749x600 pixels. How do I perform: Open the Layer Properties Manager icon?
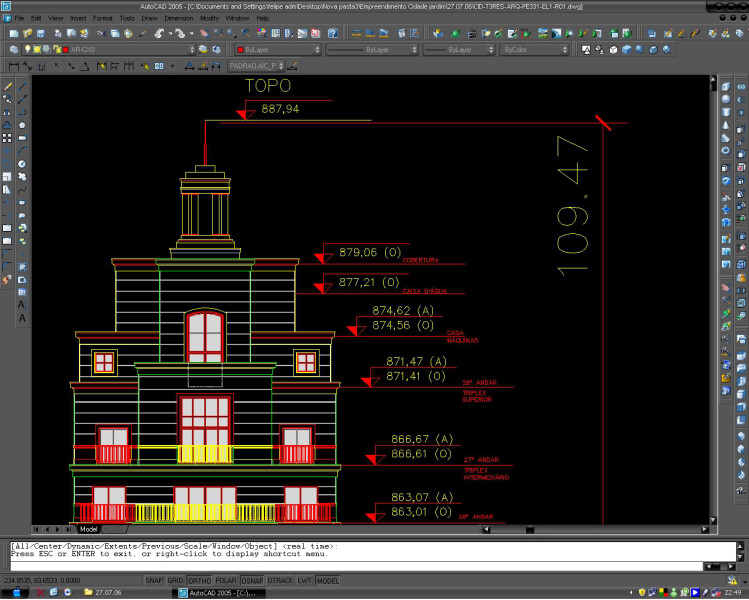point(12,49)
